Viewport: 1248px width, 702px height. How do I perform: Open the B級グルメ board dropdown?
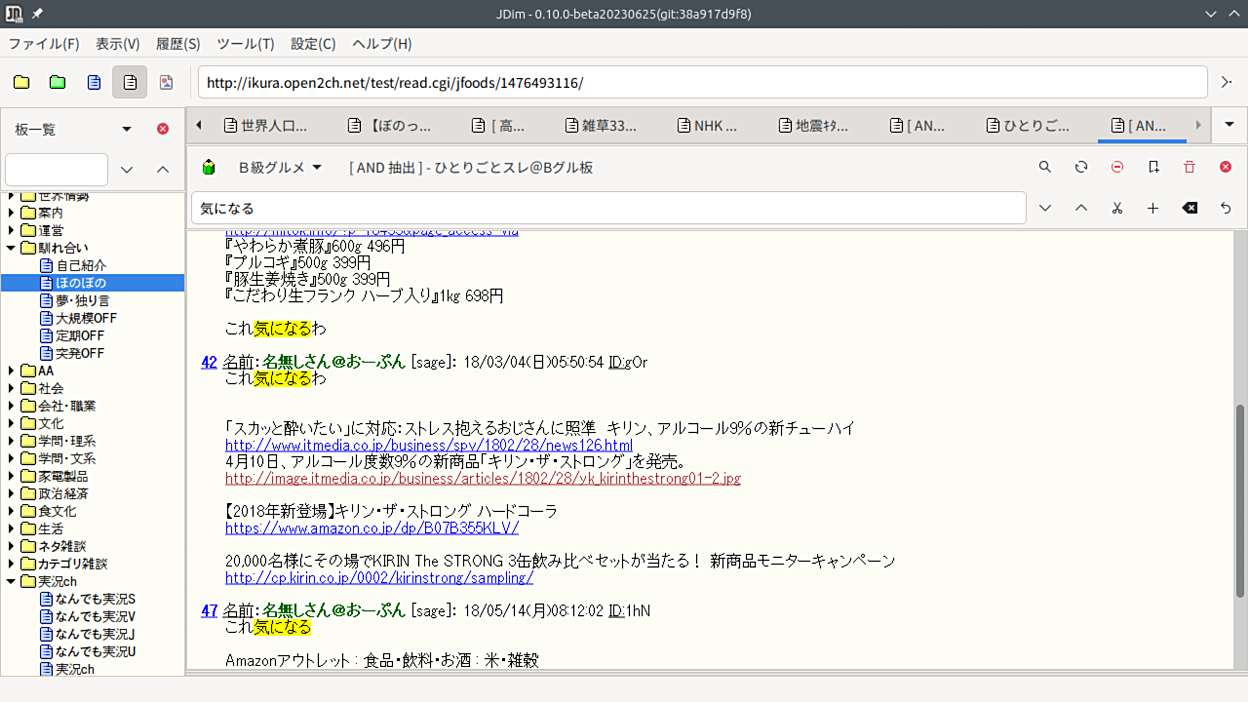279,167
